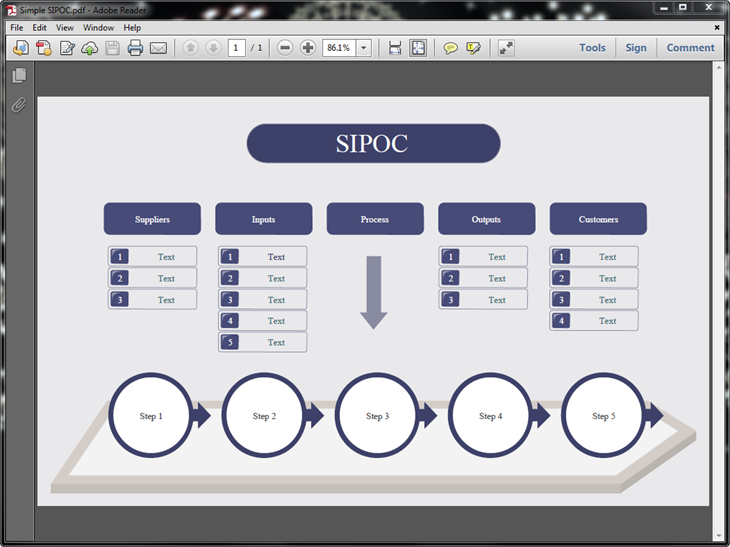
Task: Click the Step 2 circle
Action: pyautogui.click(x=264, y=415)
